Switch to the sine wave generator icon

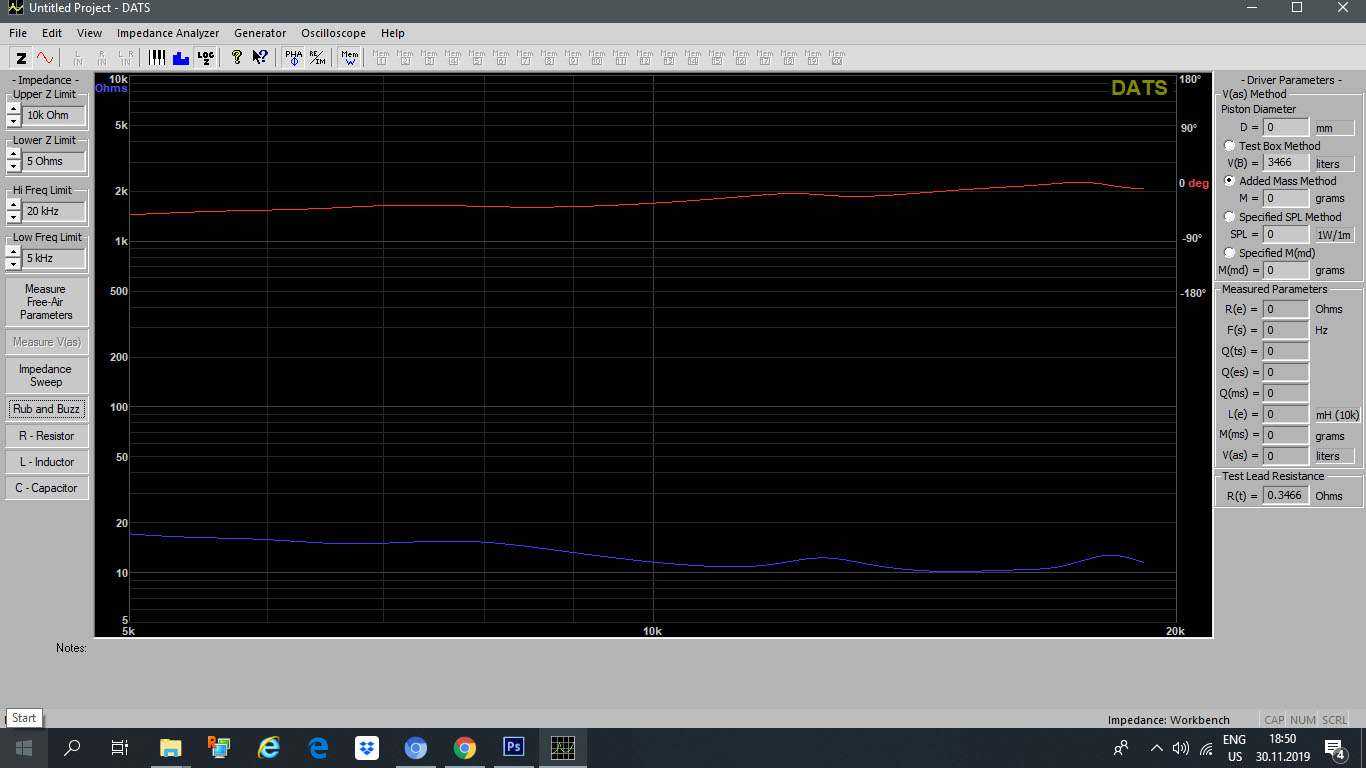[x=45, y=58]
